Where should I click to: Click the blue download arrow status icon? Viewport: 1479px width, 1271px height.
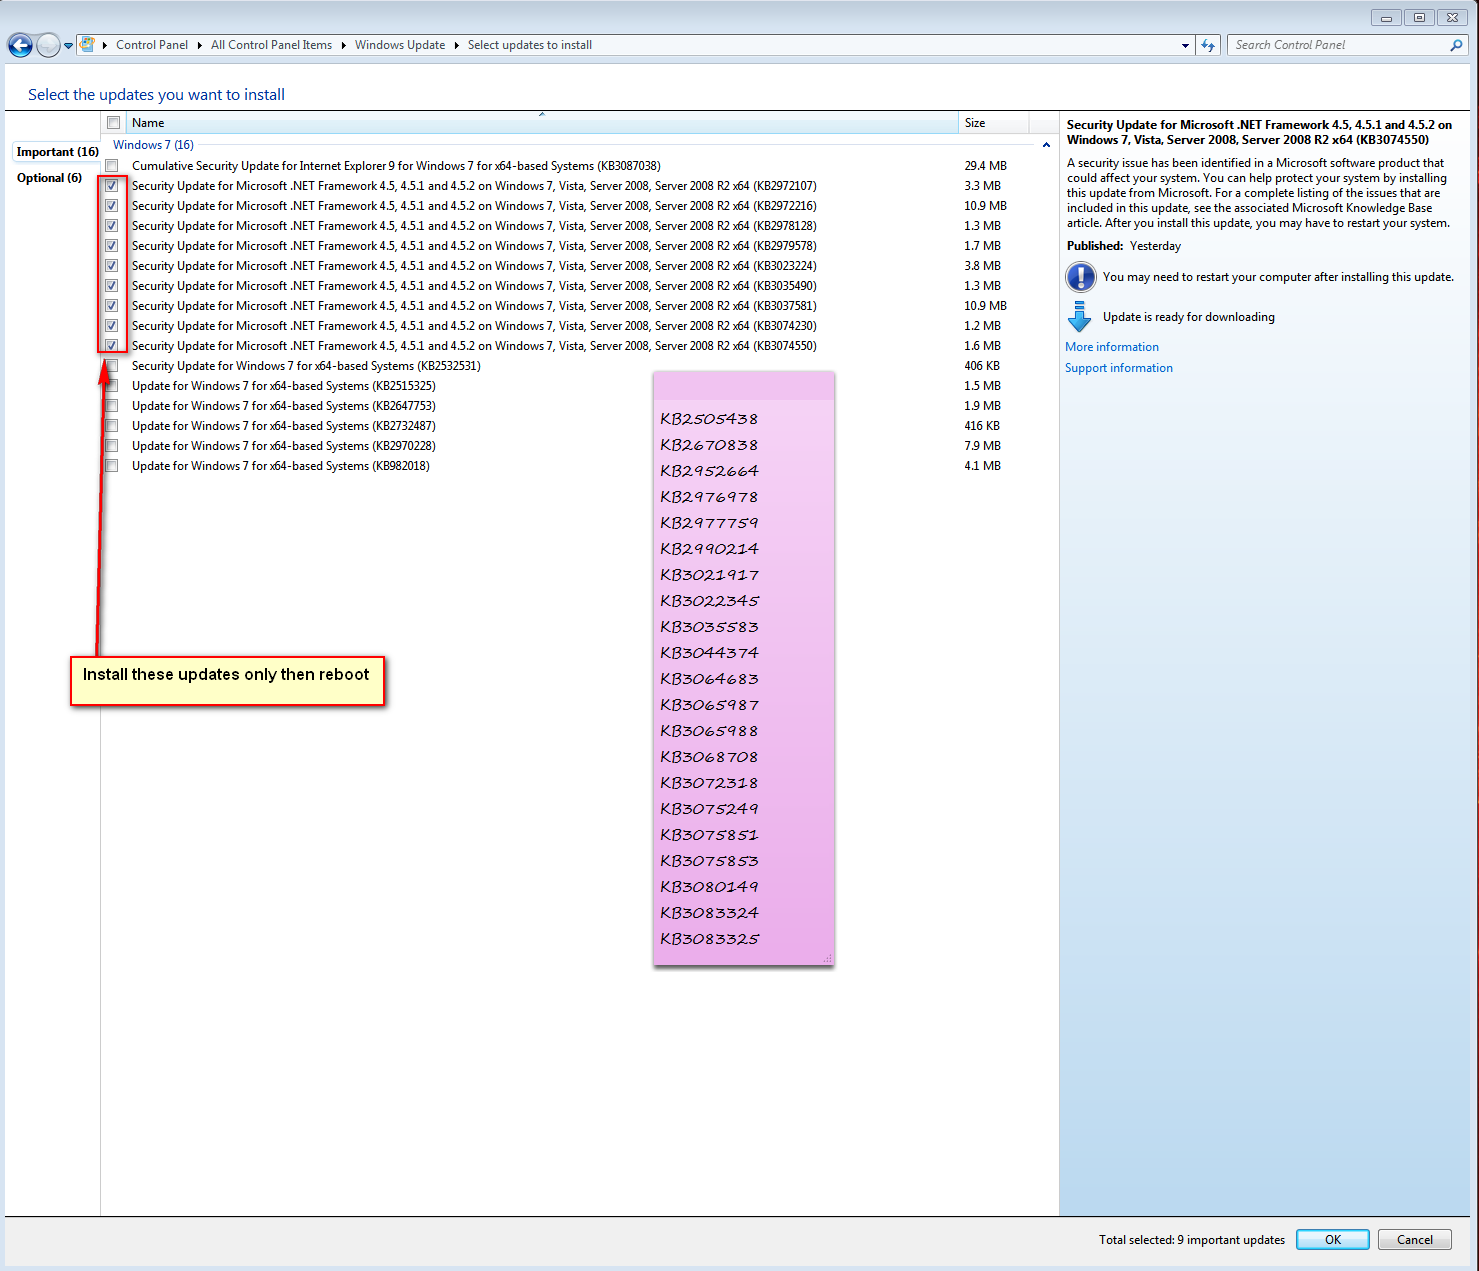(1080, 317)
